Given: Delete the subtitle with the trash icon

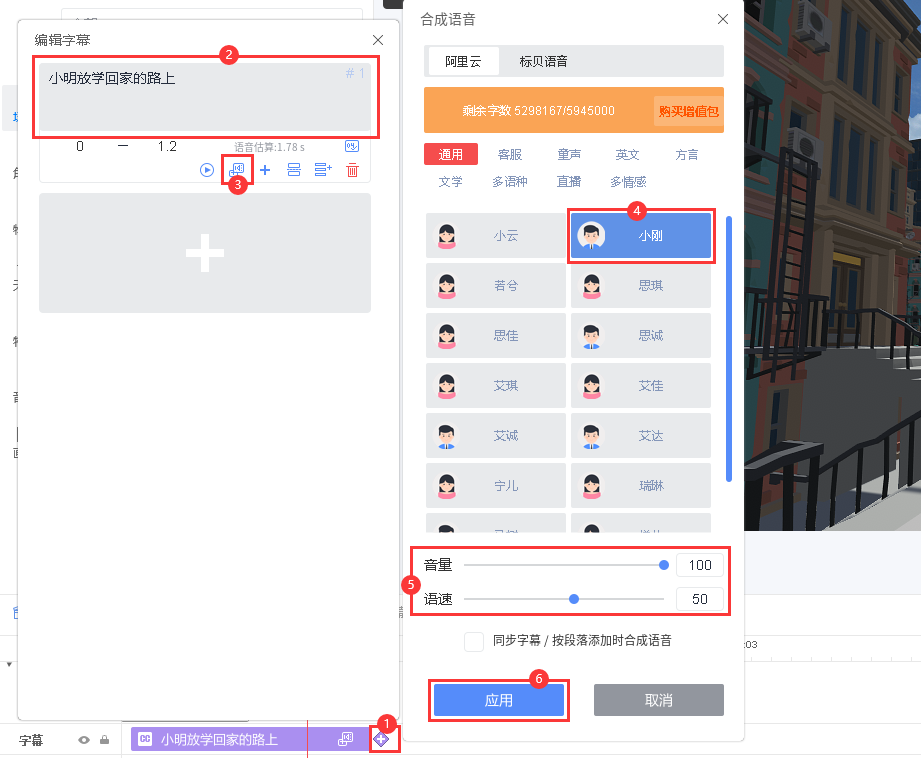Looking at the screenshot, I should pos(352,170).
